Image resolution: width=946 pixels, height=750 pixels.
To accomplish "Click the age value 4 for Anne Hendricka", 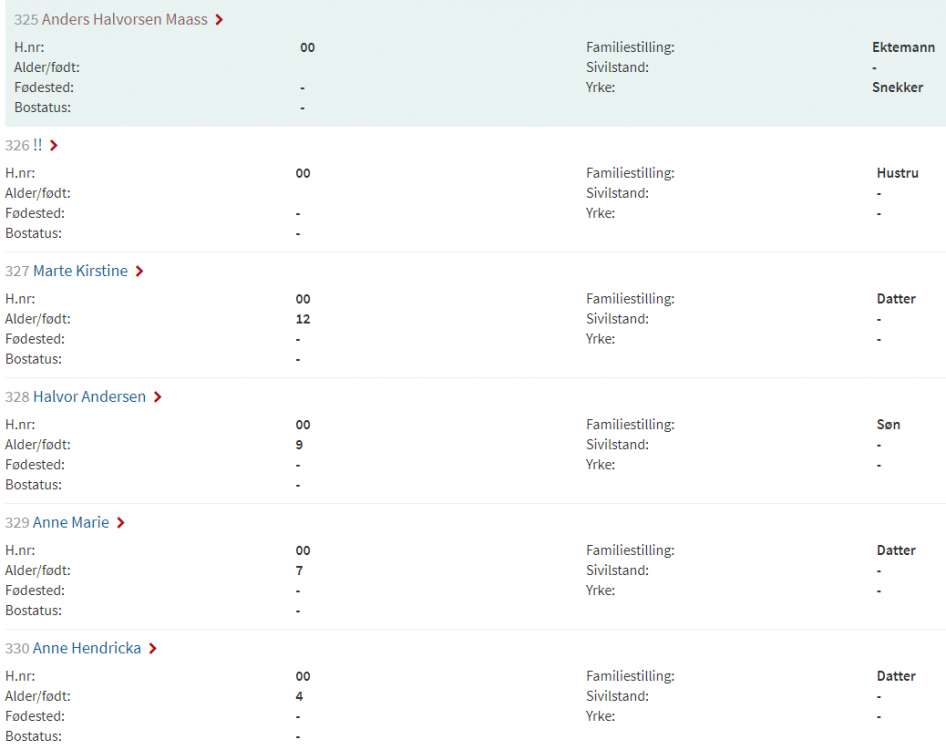I will click(x=299, y=697).
